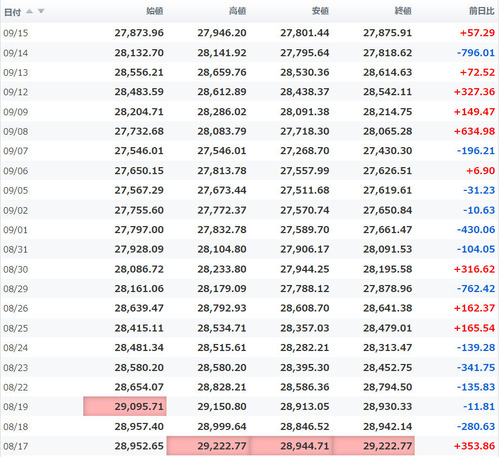The image size is (499, 457).
Task: Select high value 28,792.93
Action: click(222, 308)
